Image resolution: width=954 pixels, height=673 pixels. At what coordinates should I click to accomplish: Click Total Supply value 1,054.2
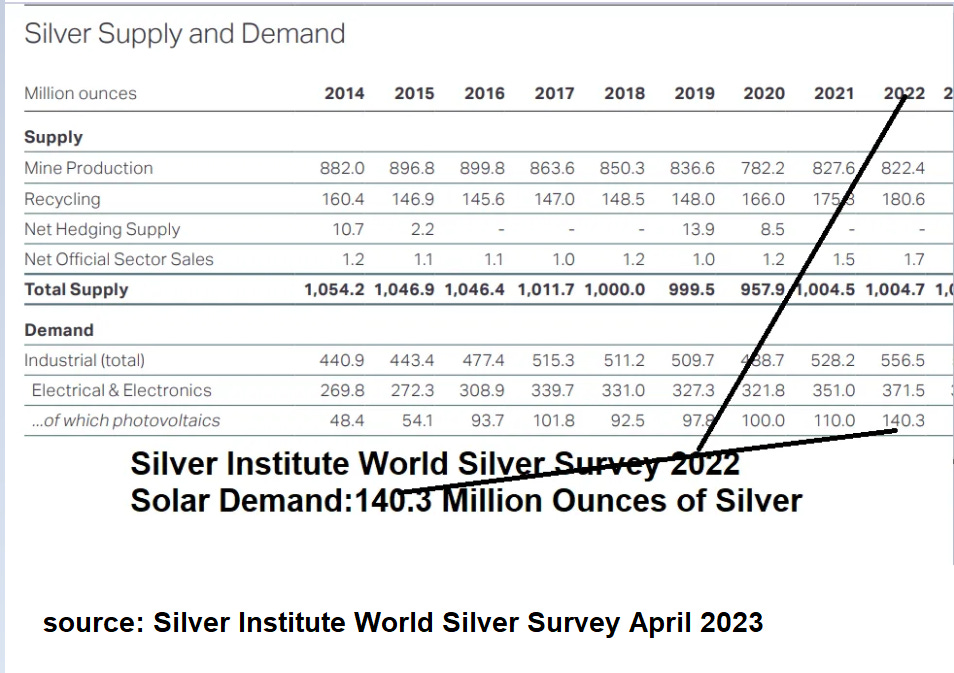(335, 290)
